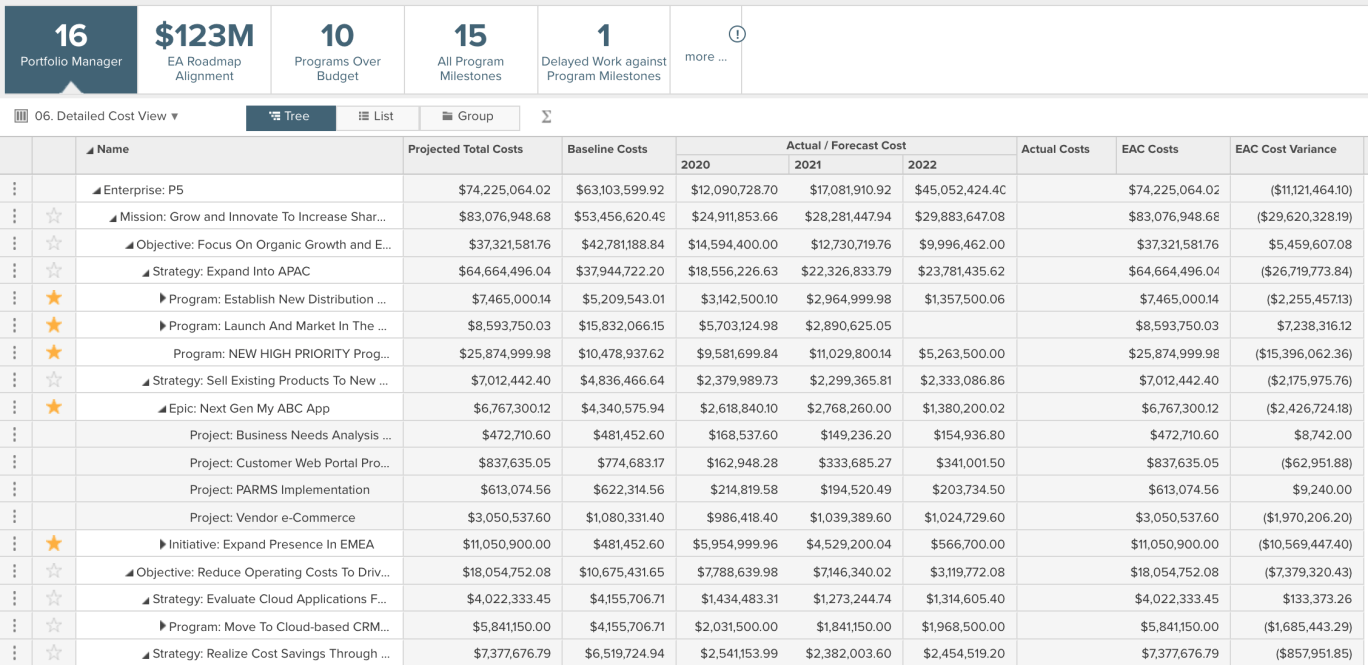This screenshot has width=1368, height=665.
Task: Collapse Objective: Reduce Operating Costs node
Action: click(x=130, y=573)
